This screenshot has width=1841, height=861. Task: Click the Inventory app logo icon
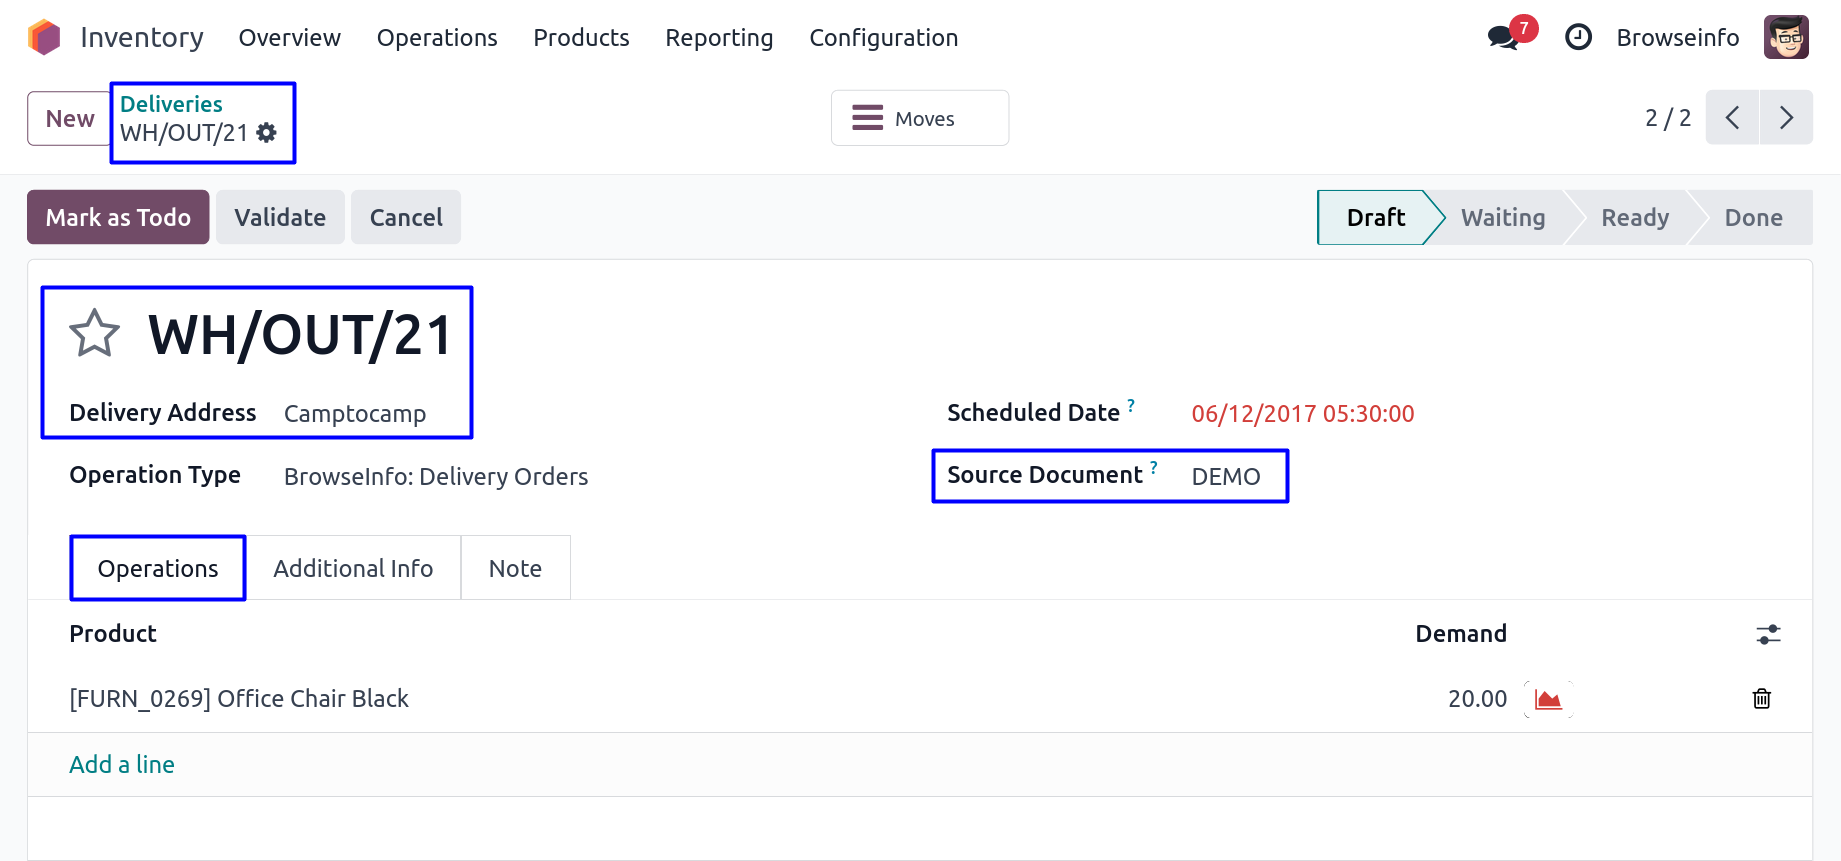point(45,38)
